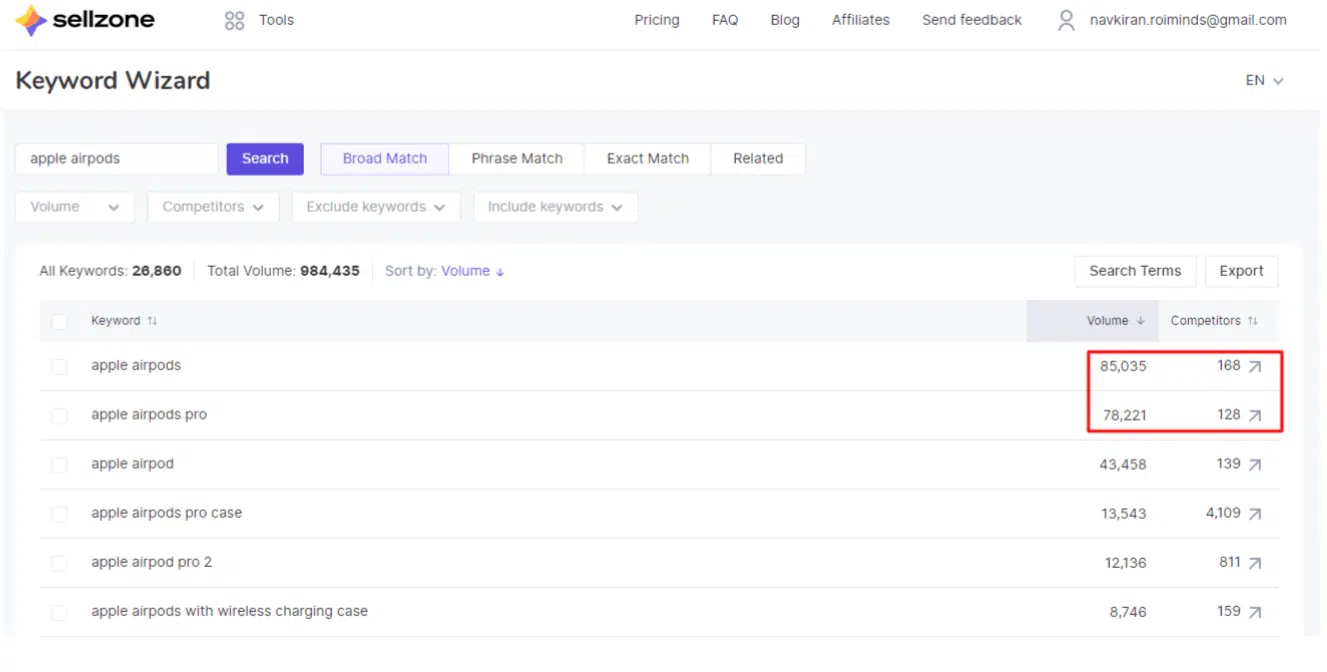1327x672 pixels.
Task: Expand the Volume filter dropdown
Action: pos(75,207)
